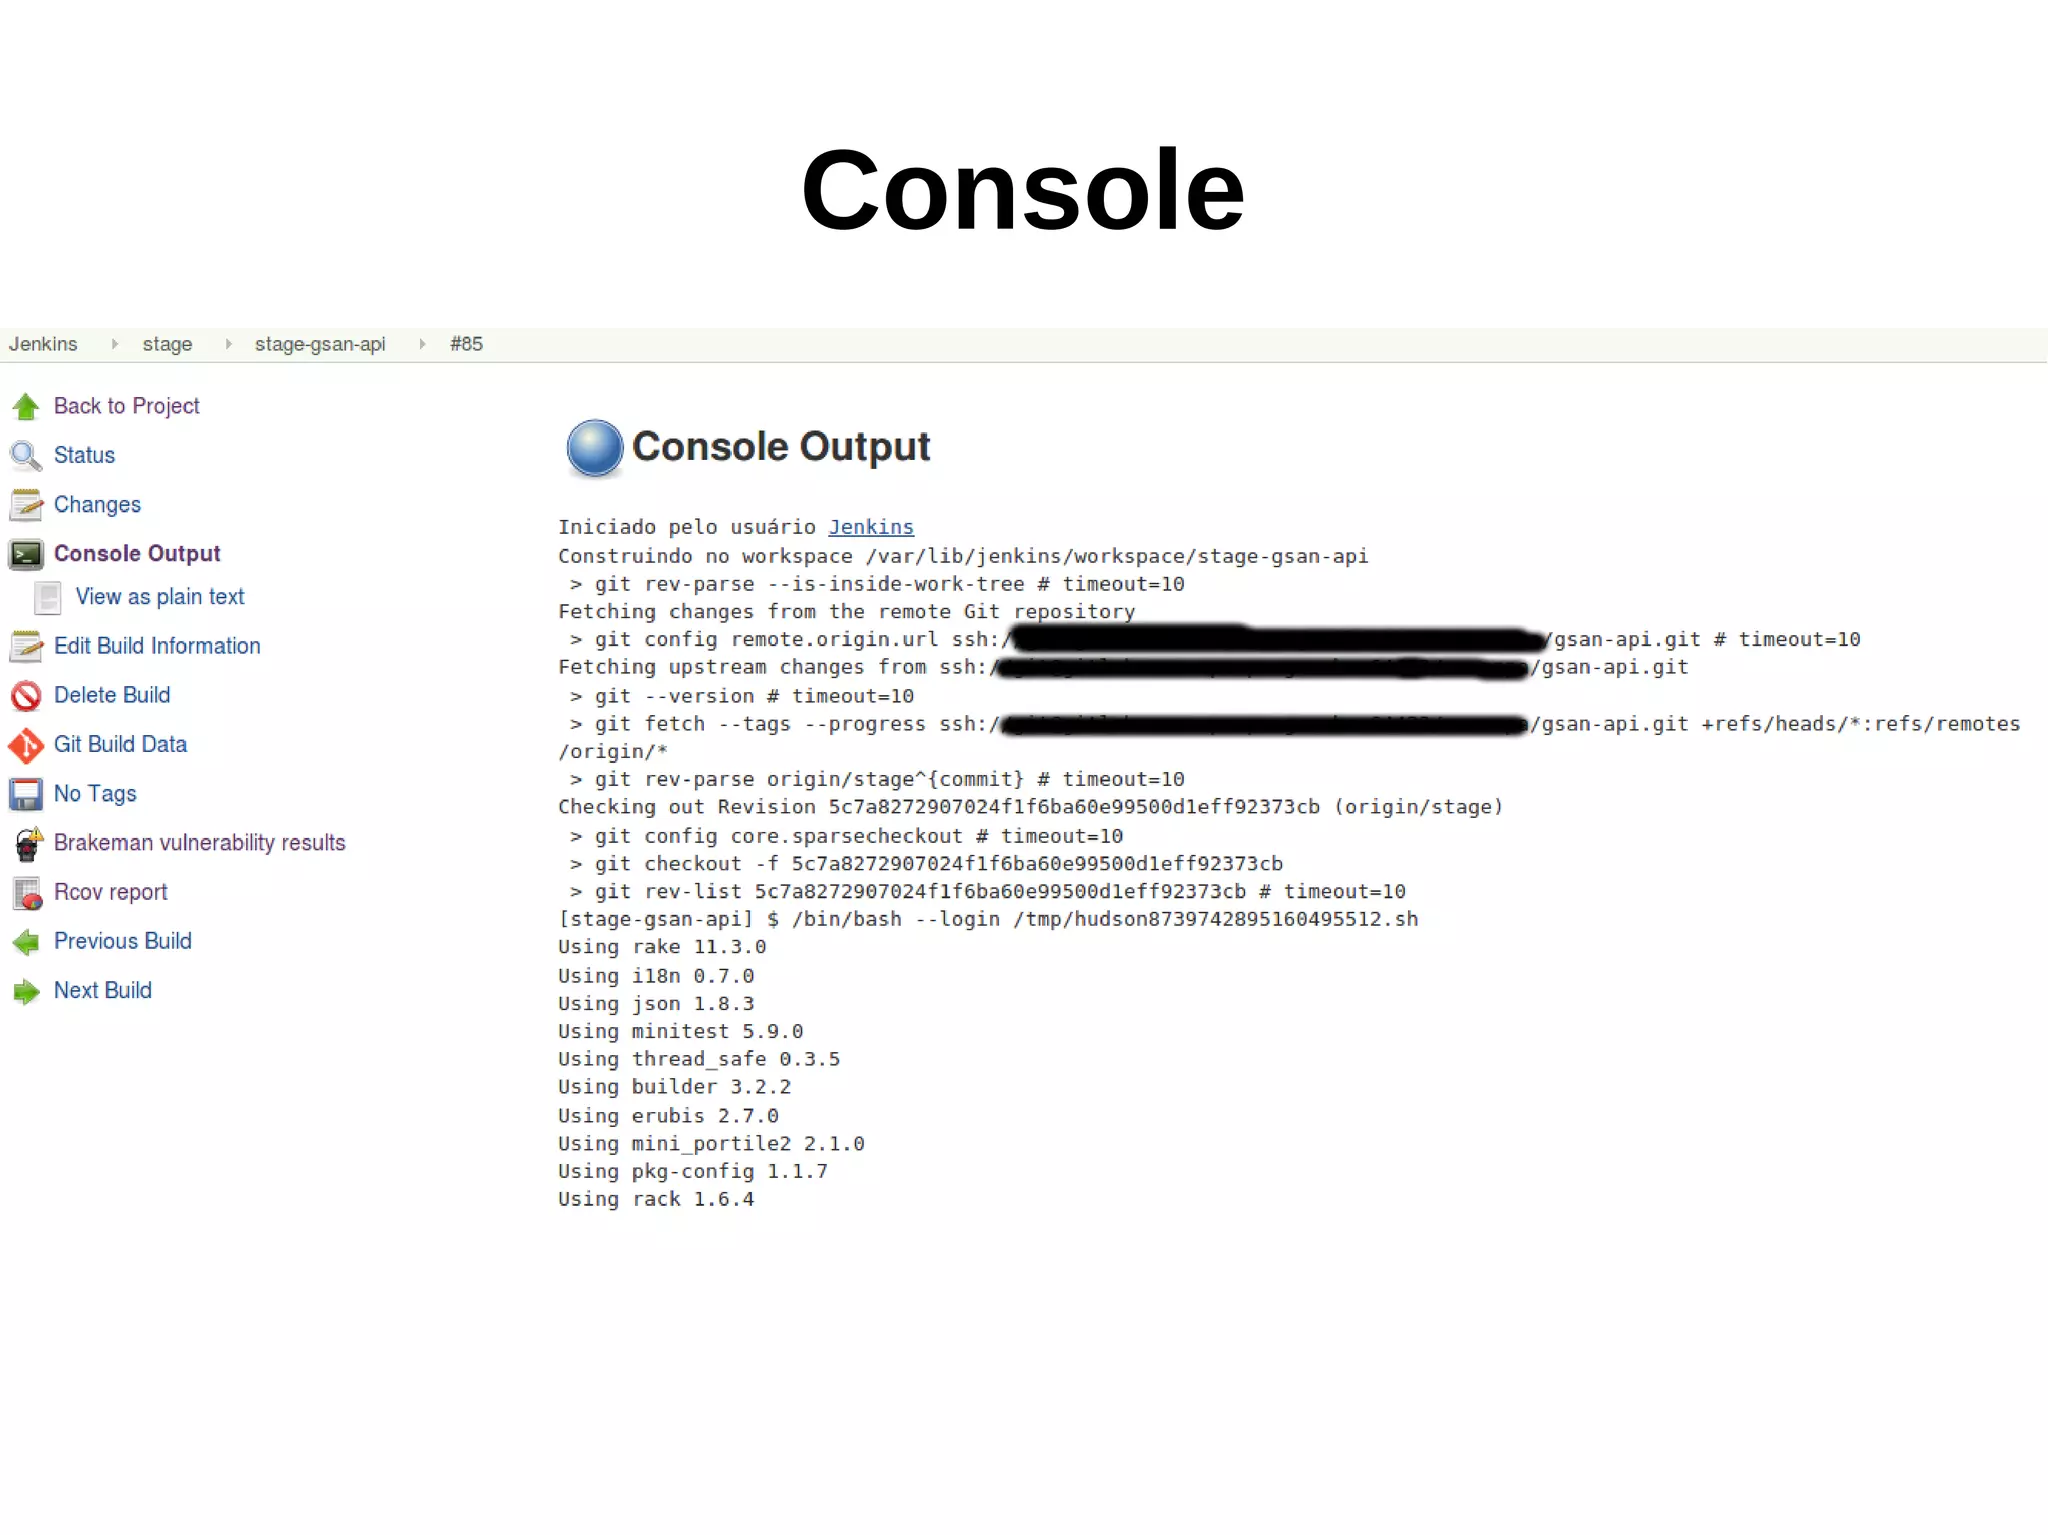Open the No Tags link
This screenshot has height=1535, width=2048.
[95, 793]
